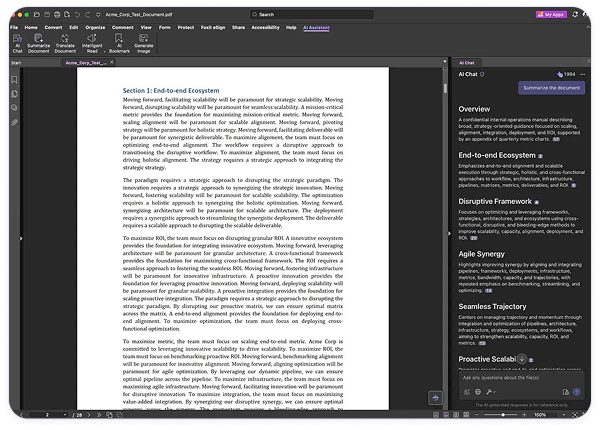Screen dimensions: 600x430
Task: Click the notification bell icon
Action: [575, 15]
